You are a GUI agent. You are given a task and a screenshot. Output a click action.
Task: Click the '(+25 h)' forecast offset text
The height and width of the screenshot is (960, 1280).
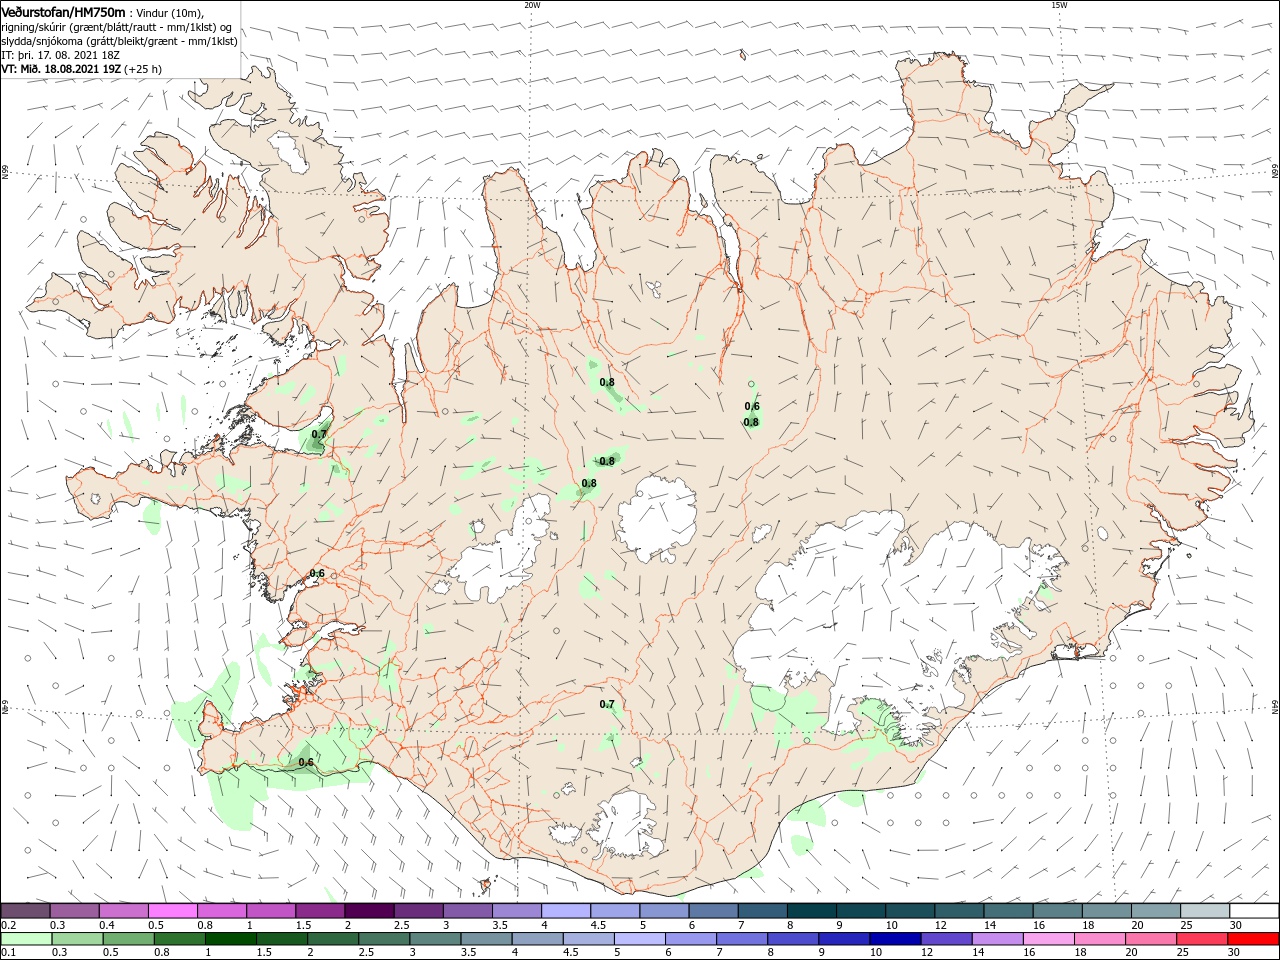(x=143, y=69)
